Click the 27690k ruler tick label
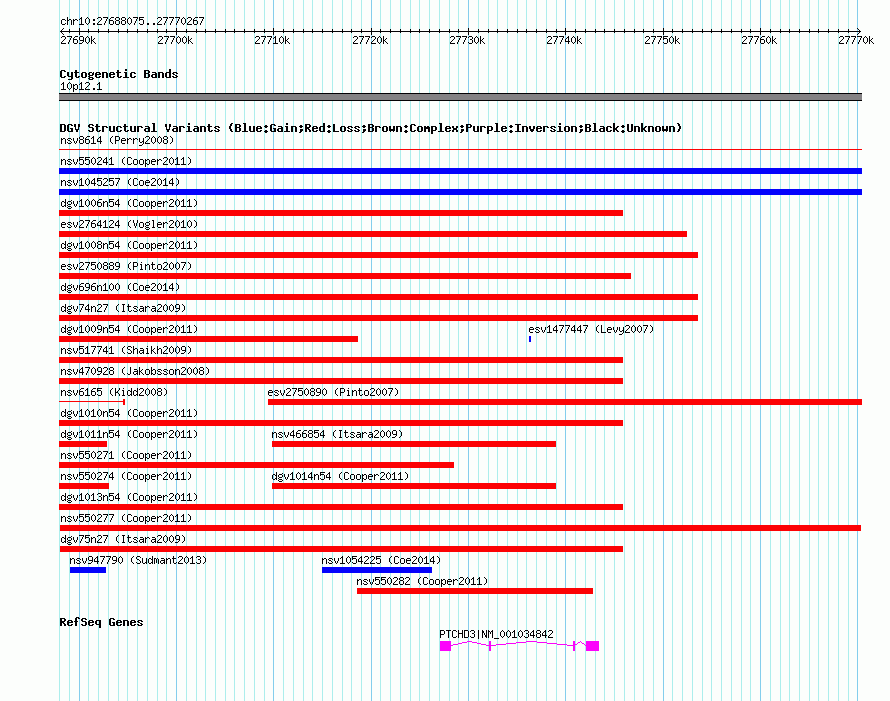 point(78,40)
